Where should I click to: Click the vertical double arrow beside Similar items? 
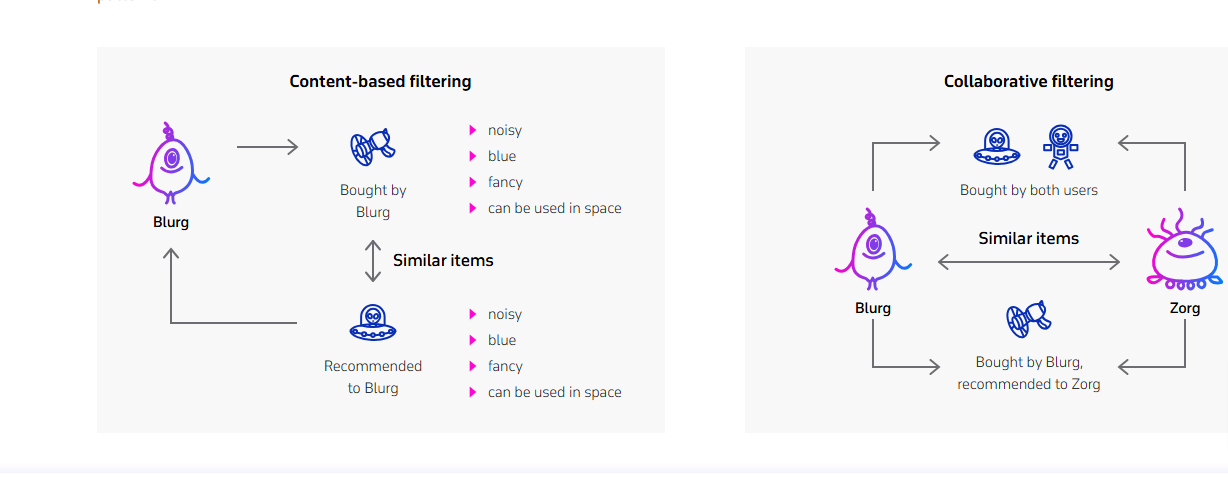tap(373, 260)
